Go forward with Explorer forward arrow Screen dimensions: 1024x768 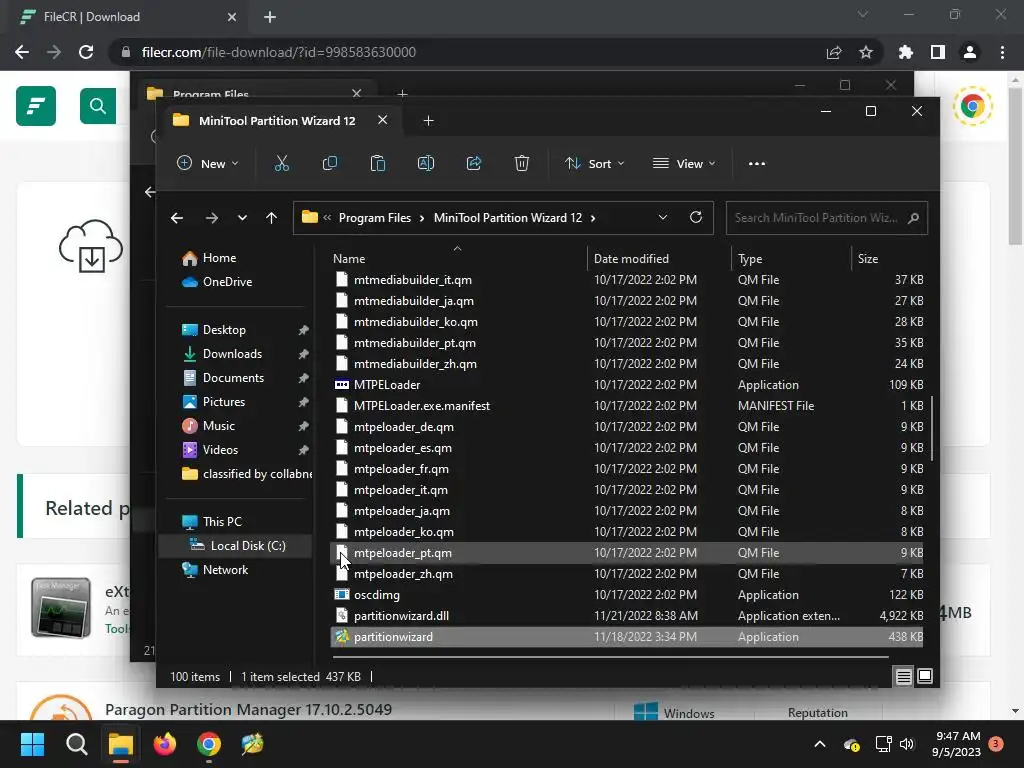212,217
